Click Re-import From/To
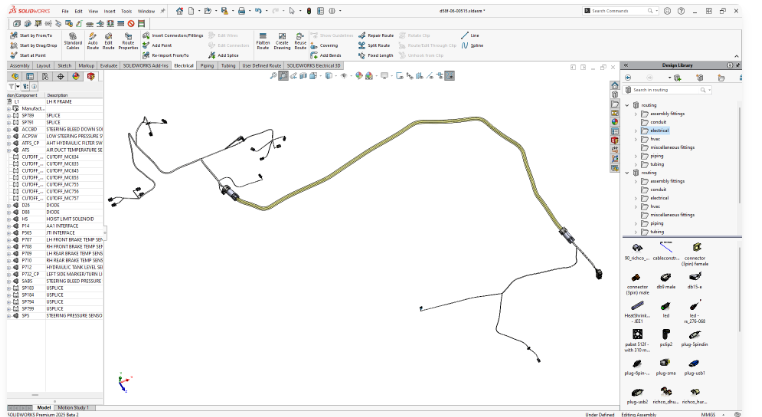 [166, 55]
